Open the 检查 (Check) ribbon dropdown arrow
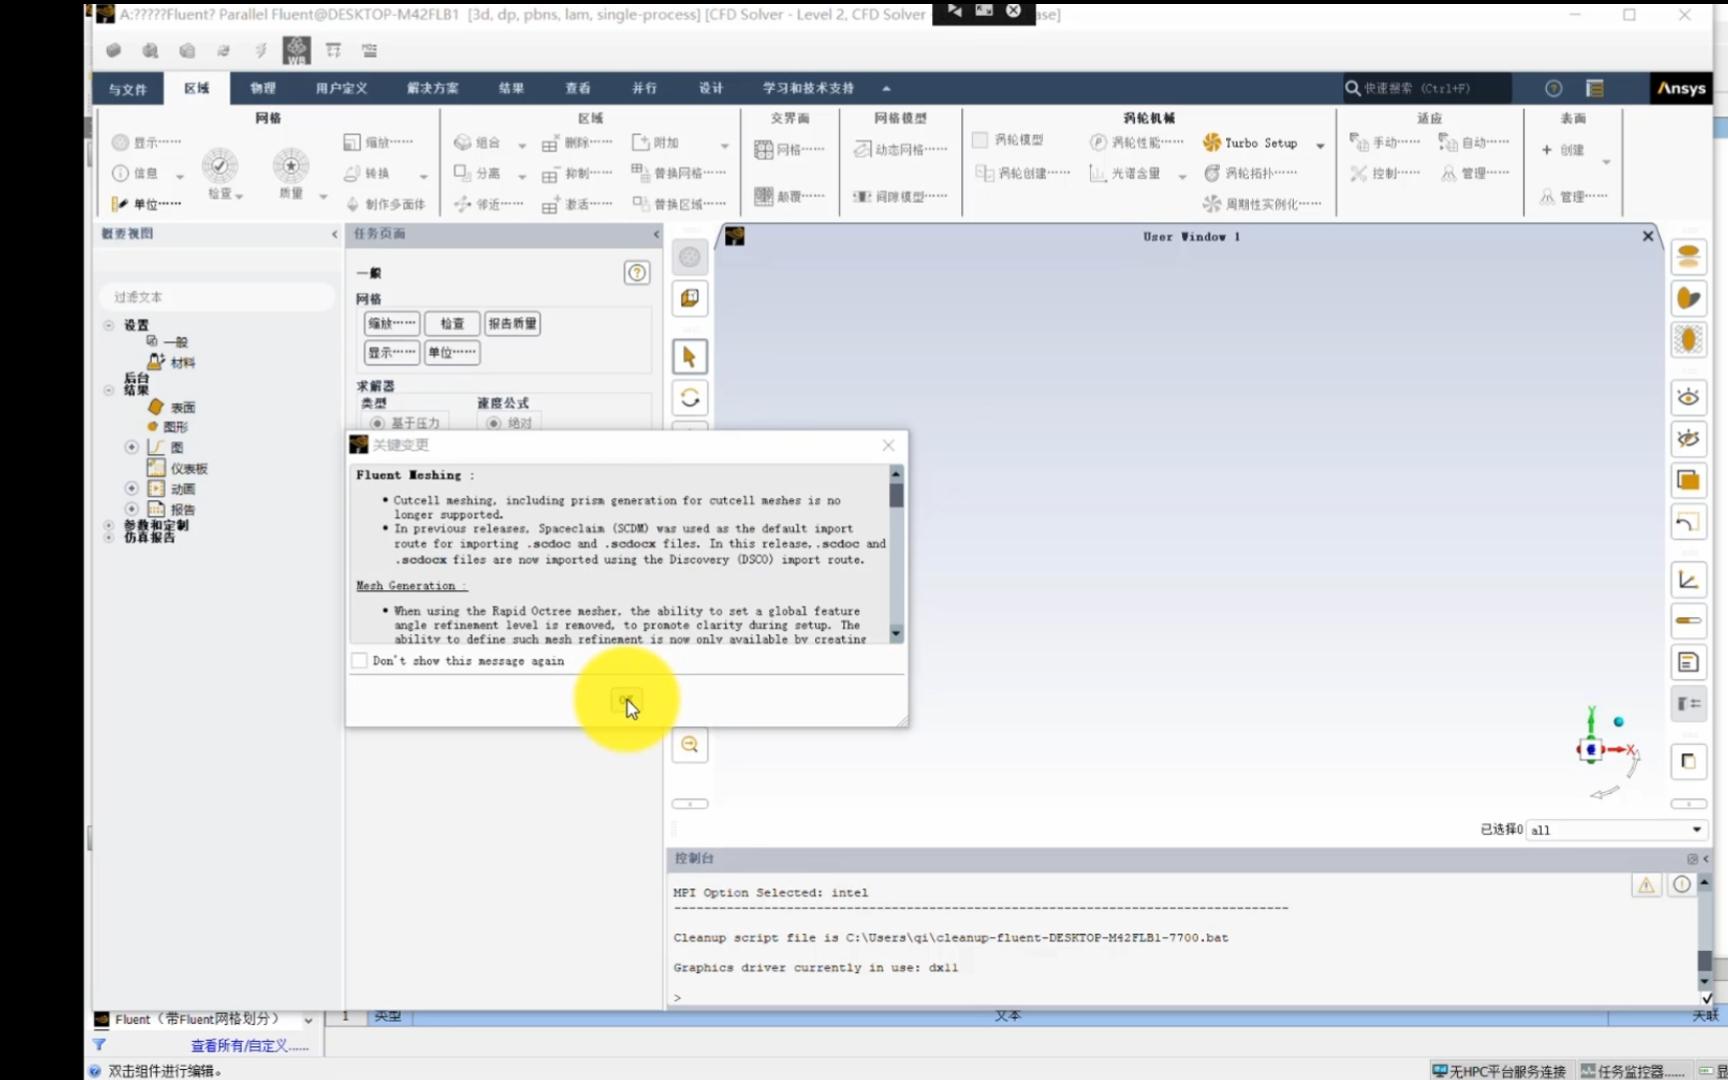This screenshot has height=1080, width=1728. click(x=239, y=196)
